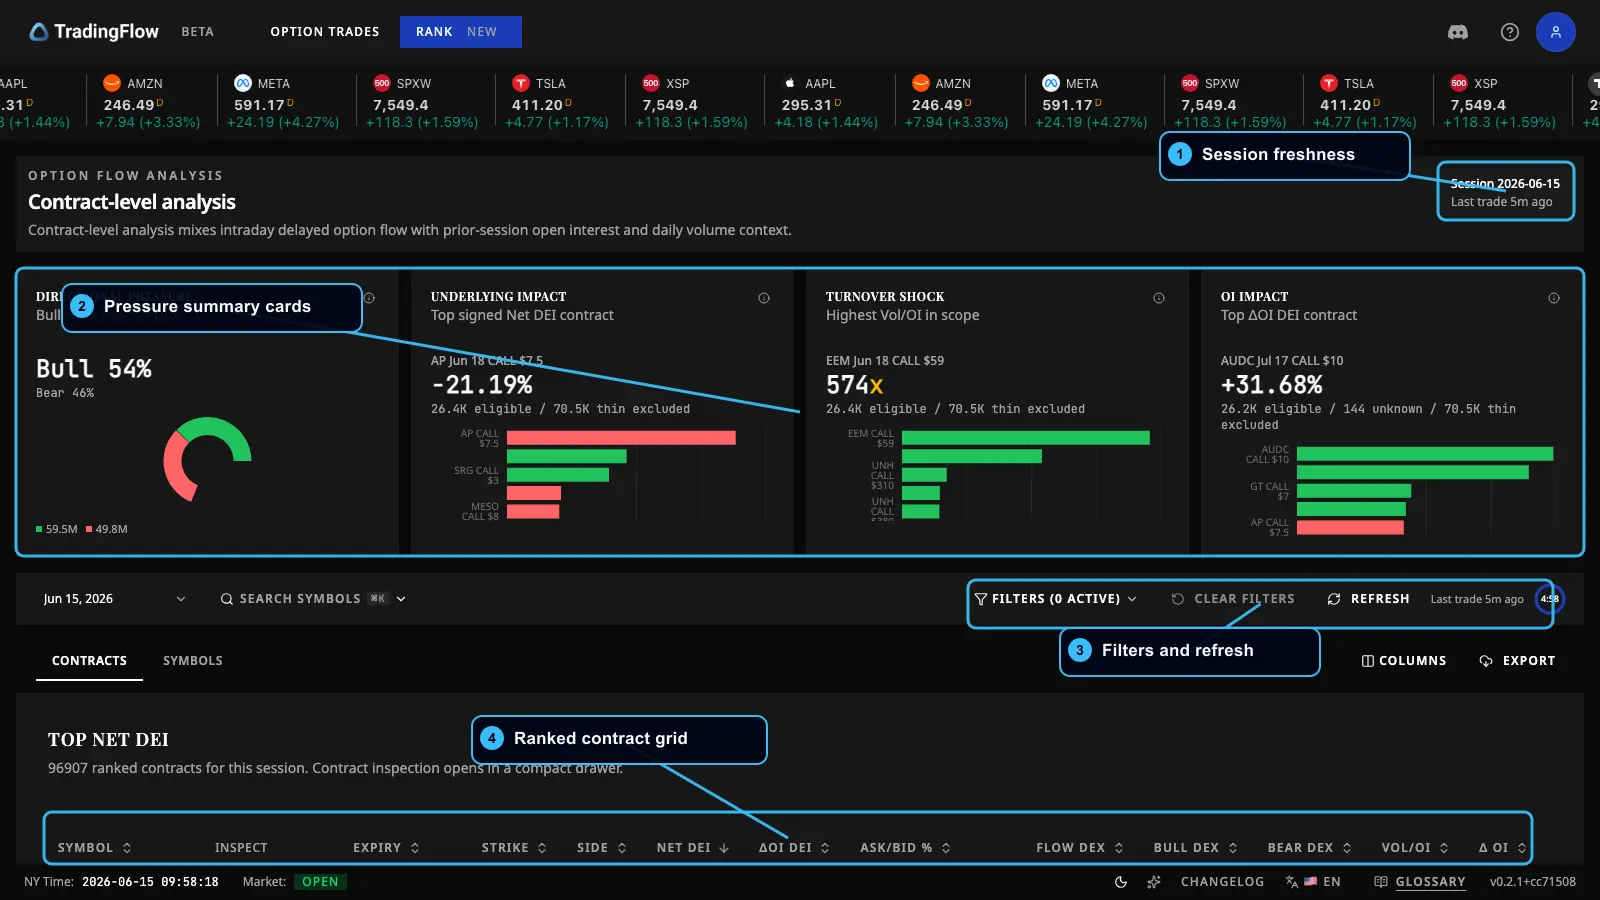Image resolution: width=1600 pixels, height=900 pixels.
Task: Open the CHANGELOG link
Action: click(1222, 882)
